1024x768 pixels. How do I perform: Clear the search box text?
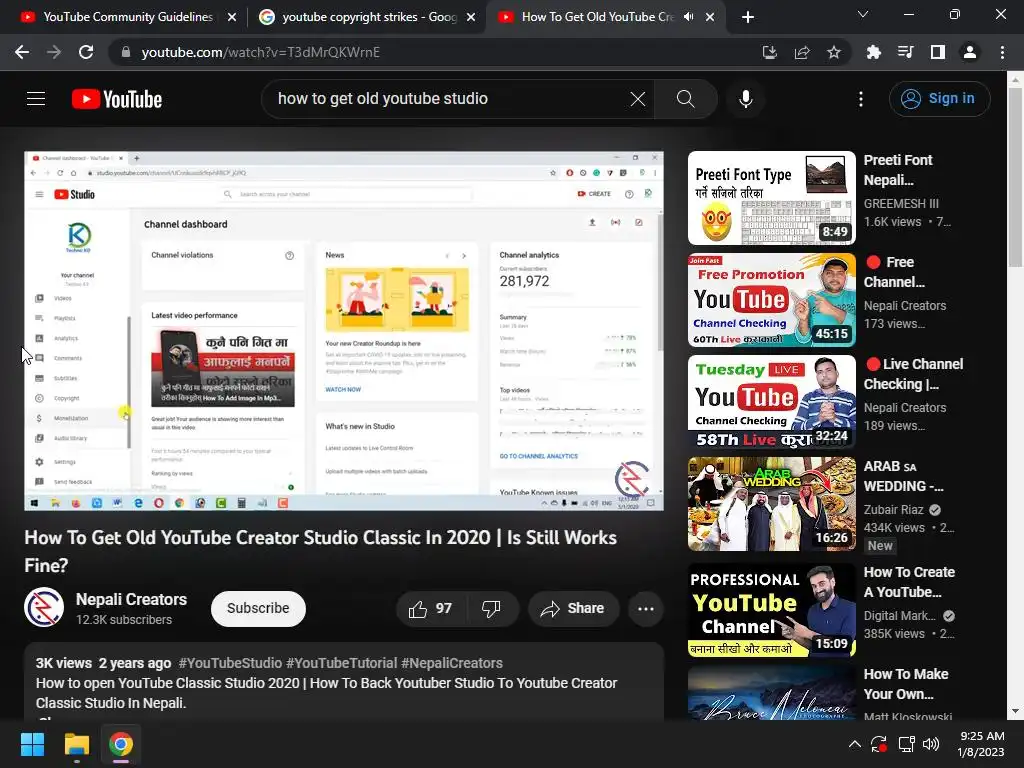coord(637,99)
